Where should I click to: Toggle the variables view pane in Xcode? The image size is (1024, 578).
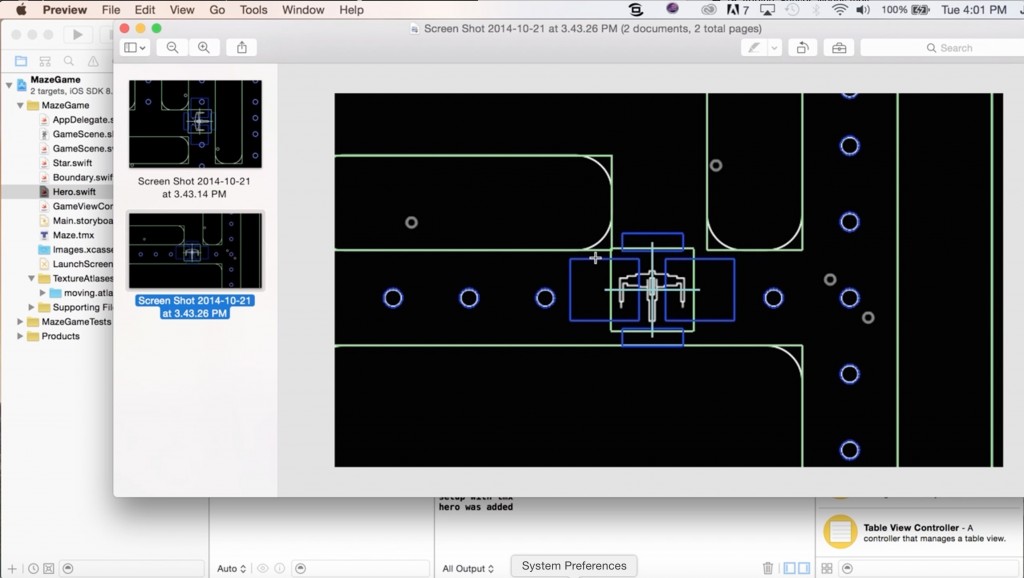pos(790,568)
